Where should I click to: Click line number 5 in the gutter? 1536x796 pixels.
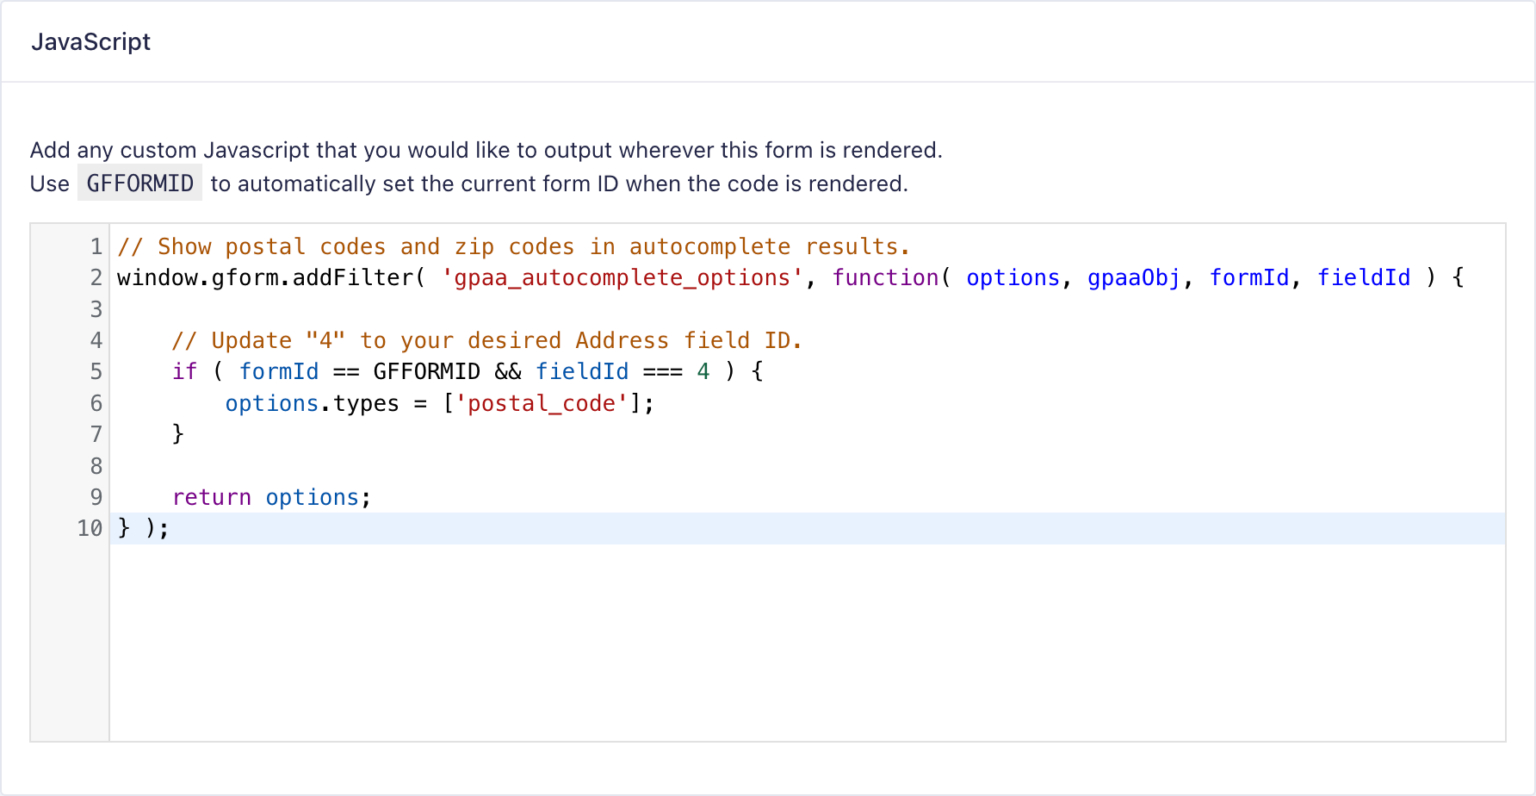(x=96, y=372)
